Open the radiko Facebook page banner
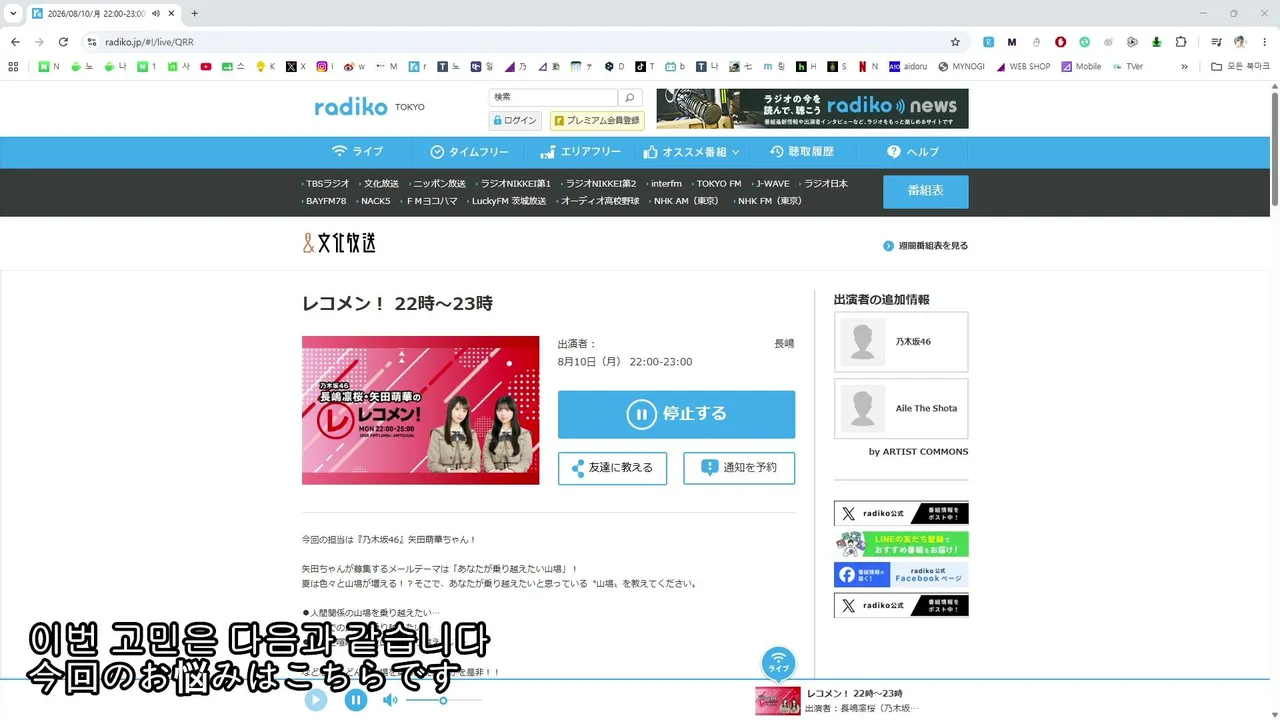This screenshot has height=720, width=1280. pos(901,575)
